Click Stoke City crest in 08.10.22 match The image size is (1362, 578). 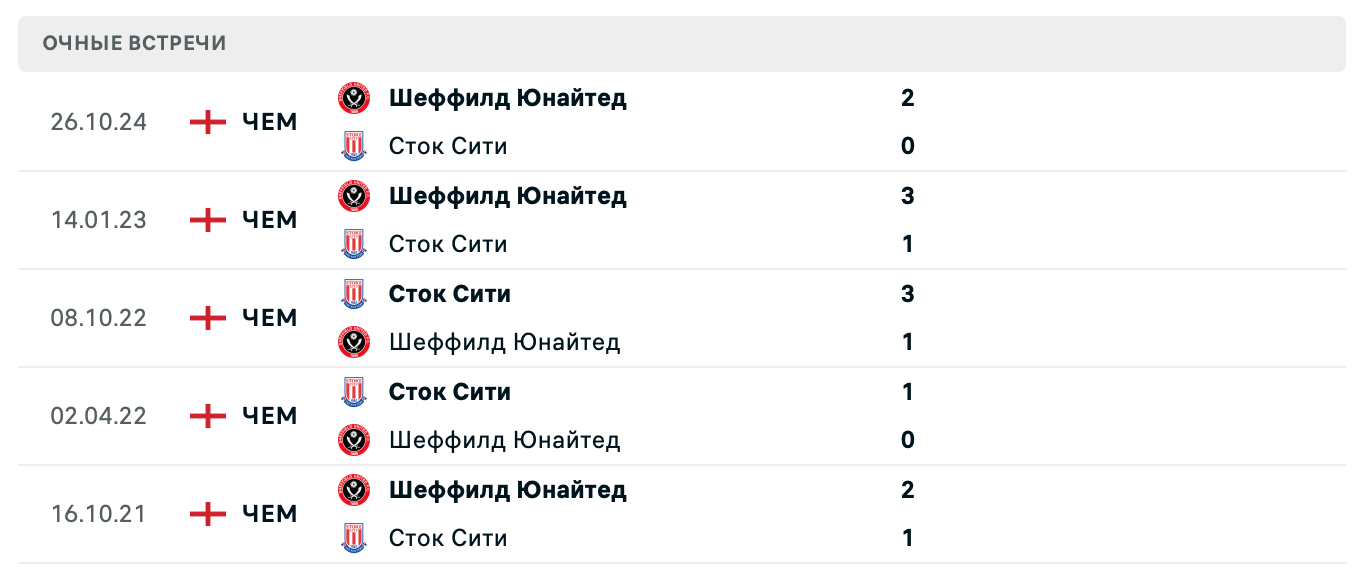(354, 294)
